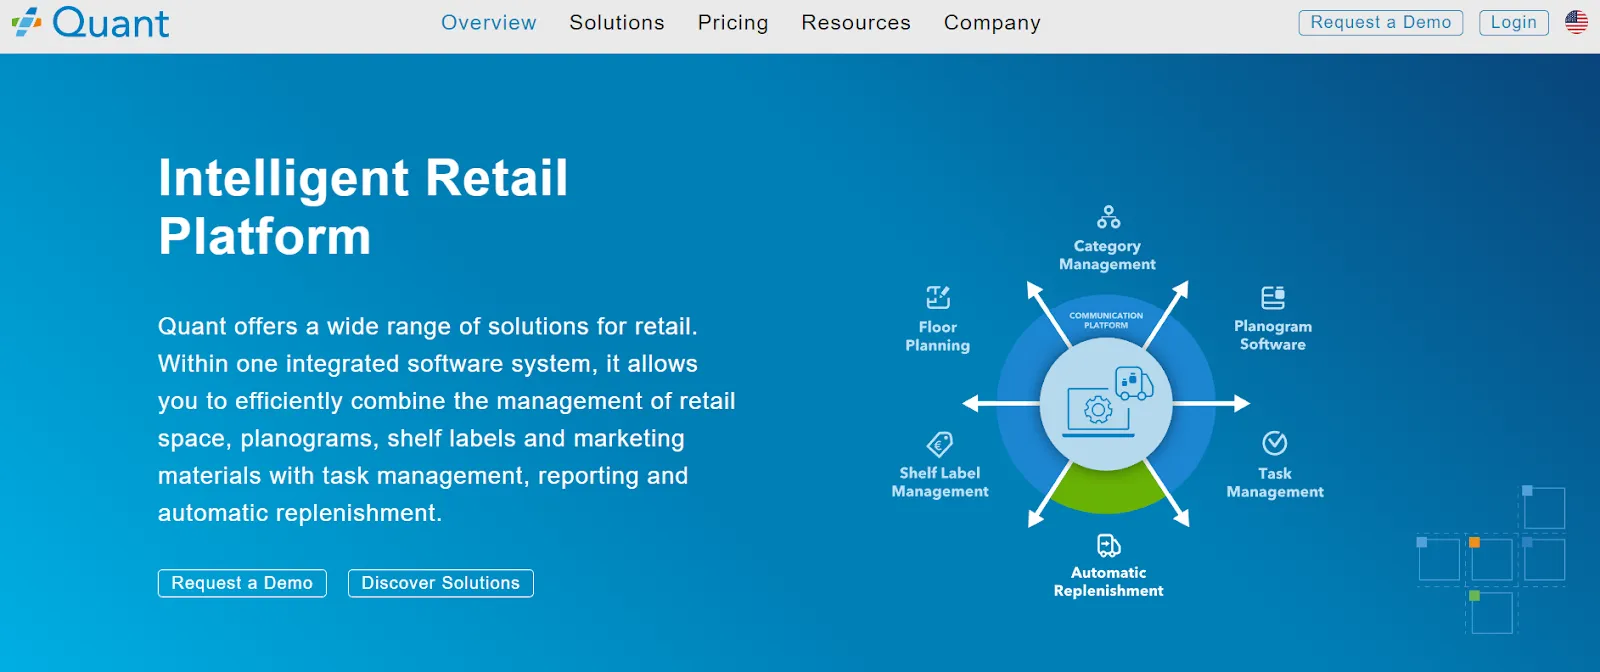Click Request a Demo in header
Screen dimensions: 1600x672
(1381, 23)
